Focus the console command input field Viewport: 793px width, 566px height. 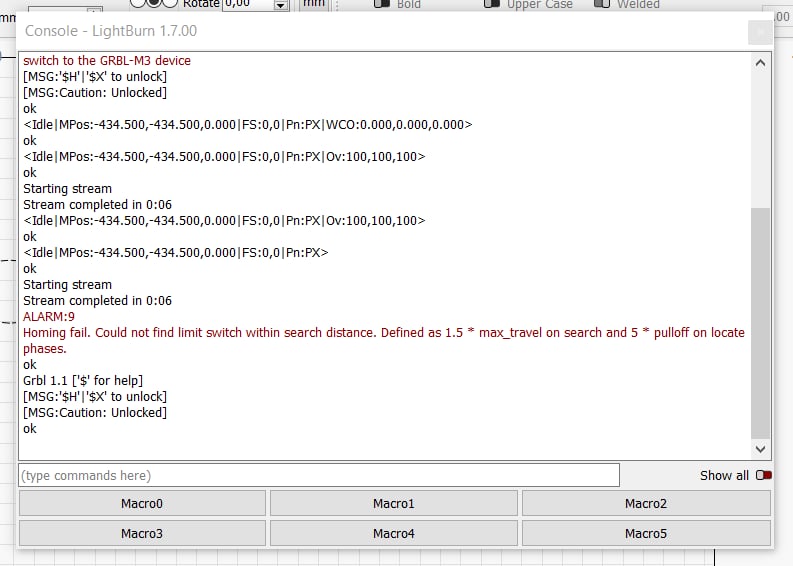coord(318,475)
